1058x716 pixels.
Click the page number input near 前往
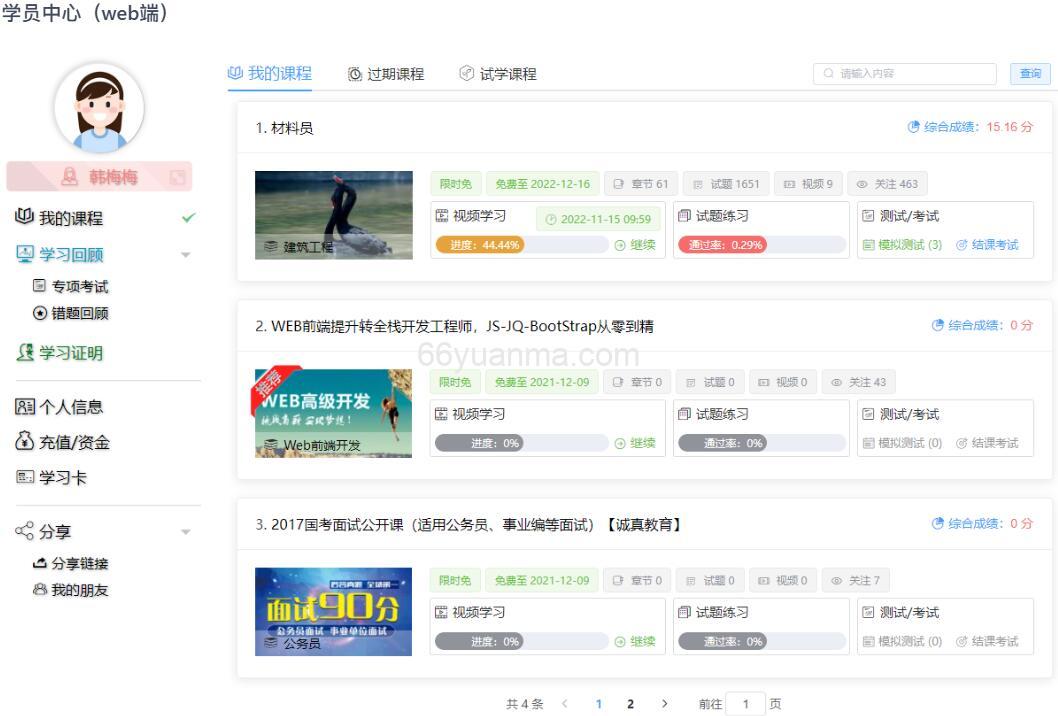pos(745,704)
